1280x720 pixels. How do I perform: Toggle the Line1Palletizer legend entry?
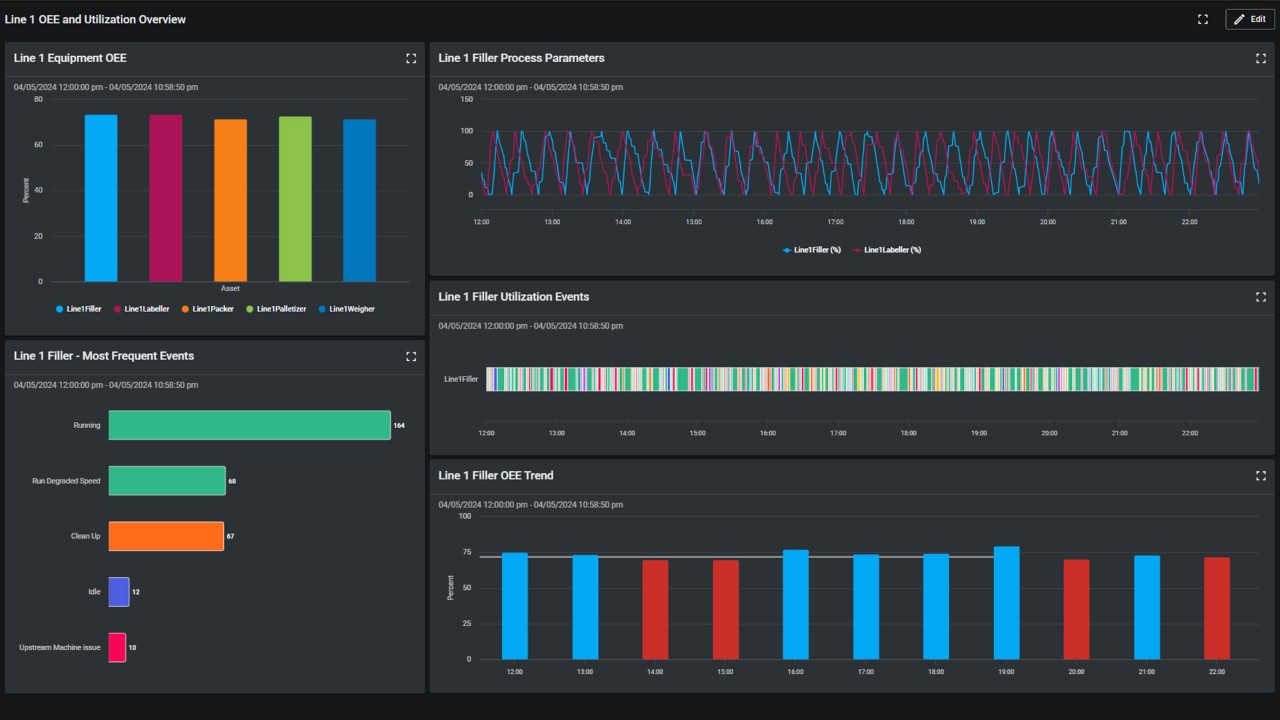coord(279,309)
